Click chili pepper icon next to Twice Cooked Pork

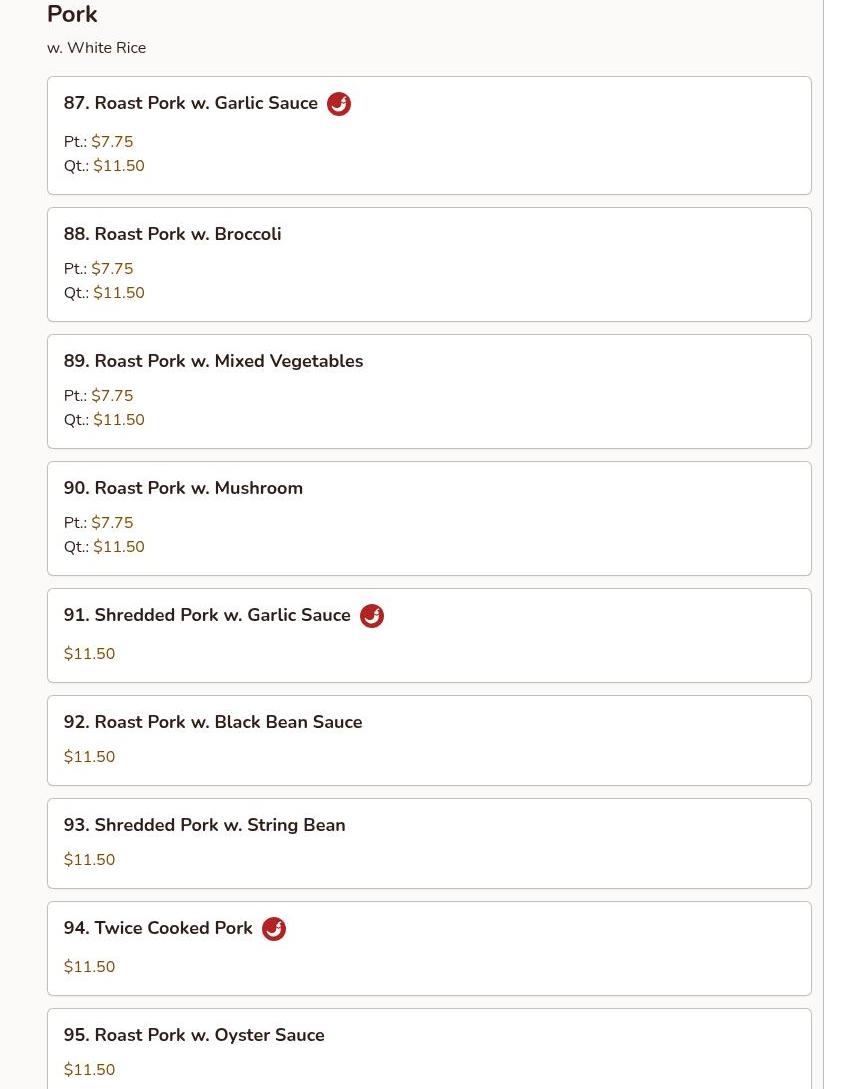coord(274,929)
